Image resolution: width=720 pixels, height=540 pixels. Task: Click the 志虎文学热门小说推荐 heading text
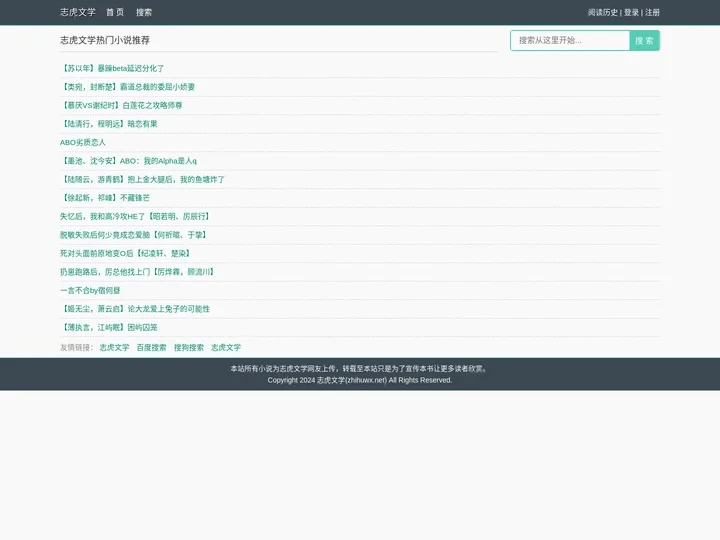(105, 40)
